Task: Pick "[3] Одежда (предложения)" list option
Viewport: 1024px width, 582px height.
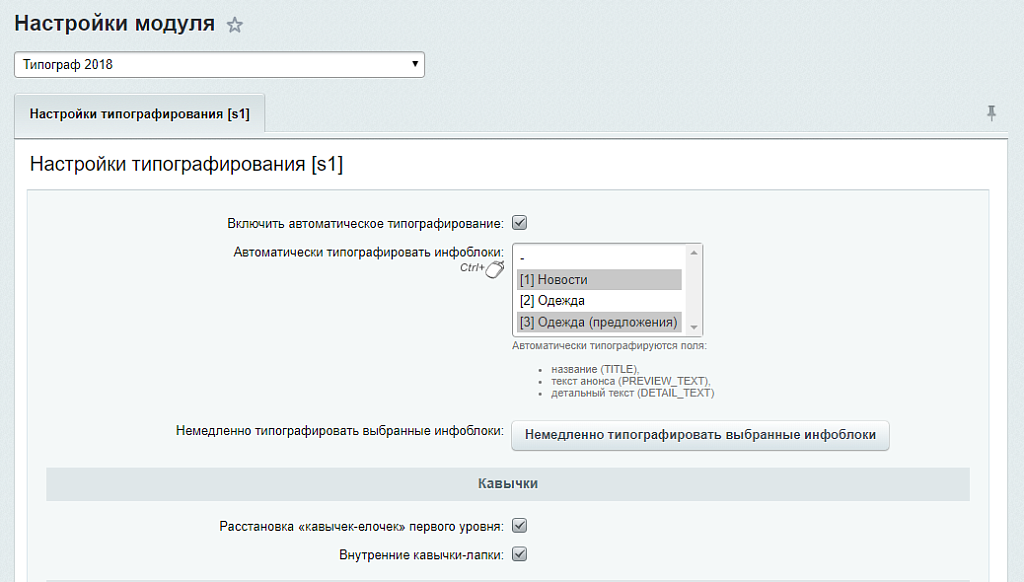Action: [x=599, y=322]
